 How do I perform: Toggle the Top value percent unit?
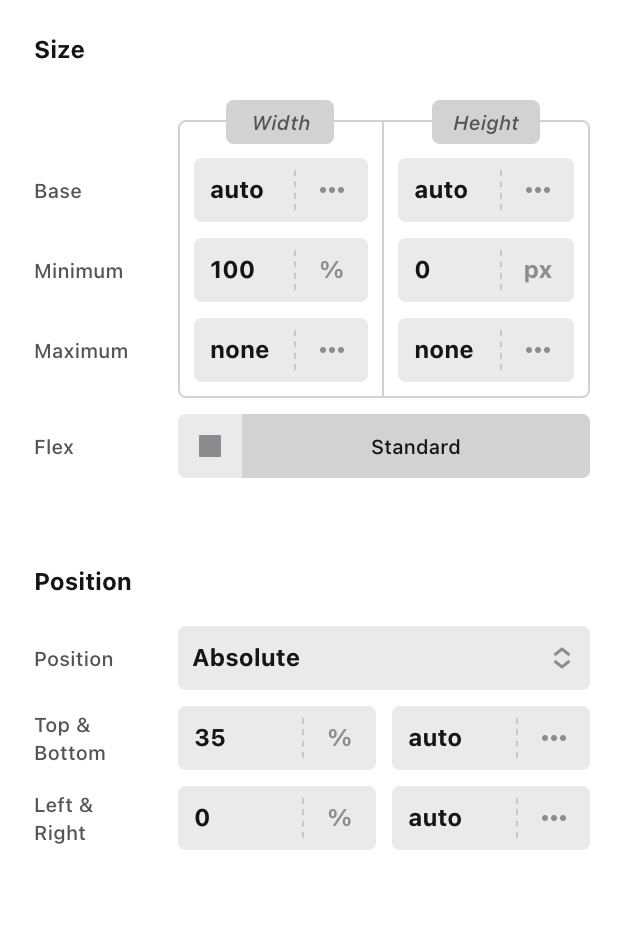pyautogui.click(x=340, y=738)
